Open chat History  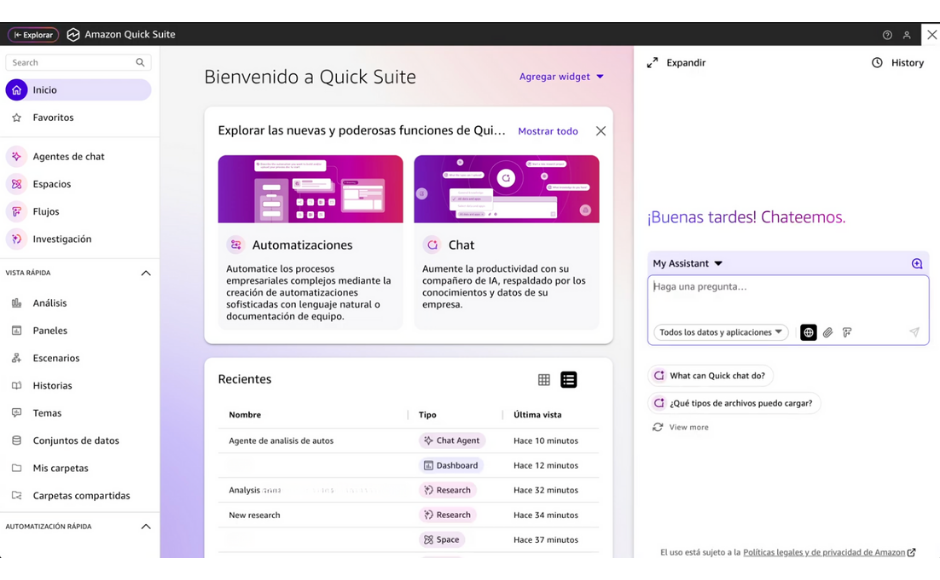(x=897, y=63)
